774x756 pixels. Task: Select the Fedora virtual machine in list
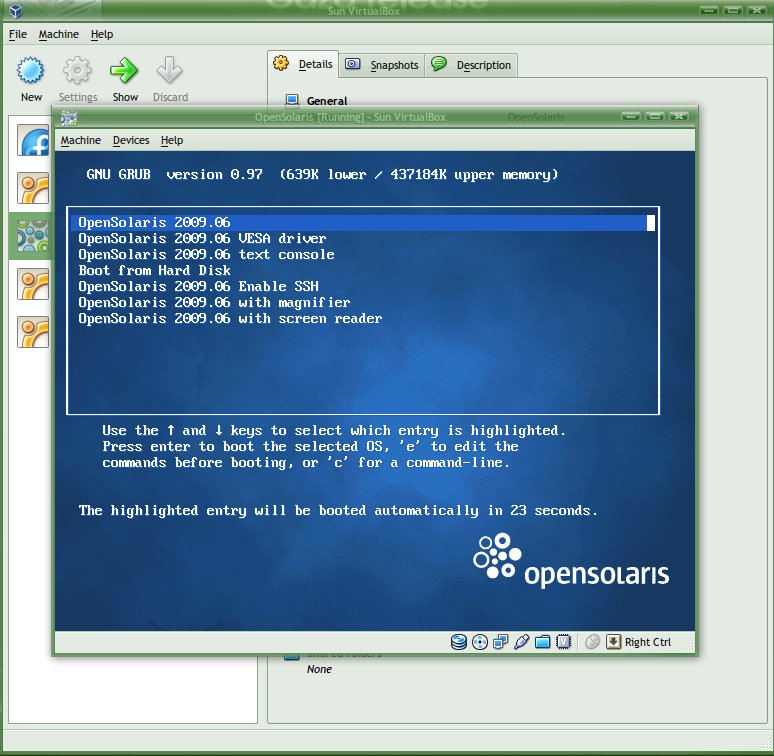(x=33, y=140)
